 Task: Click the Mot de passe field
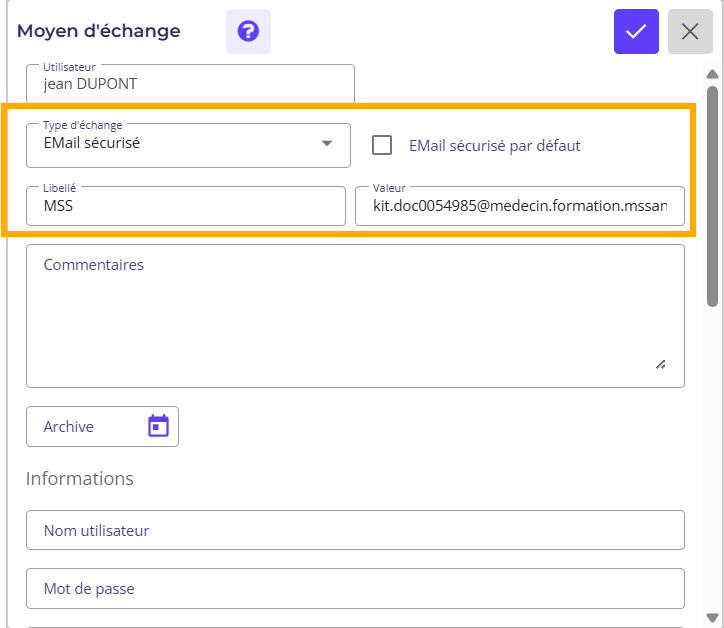coord(355,588)
